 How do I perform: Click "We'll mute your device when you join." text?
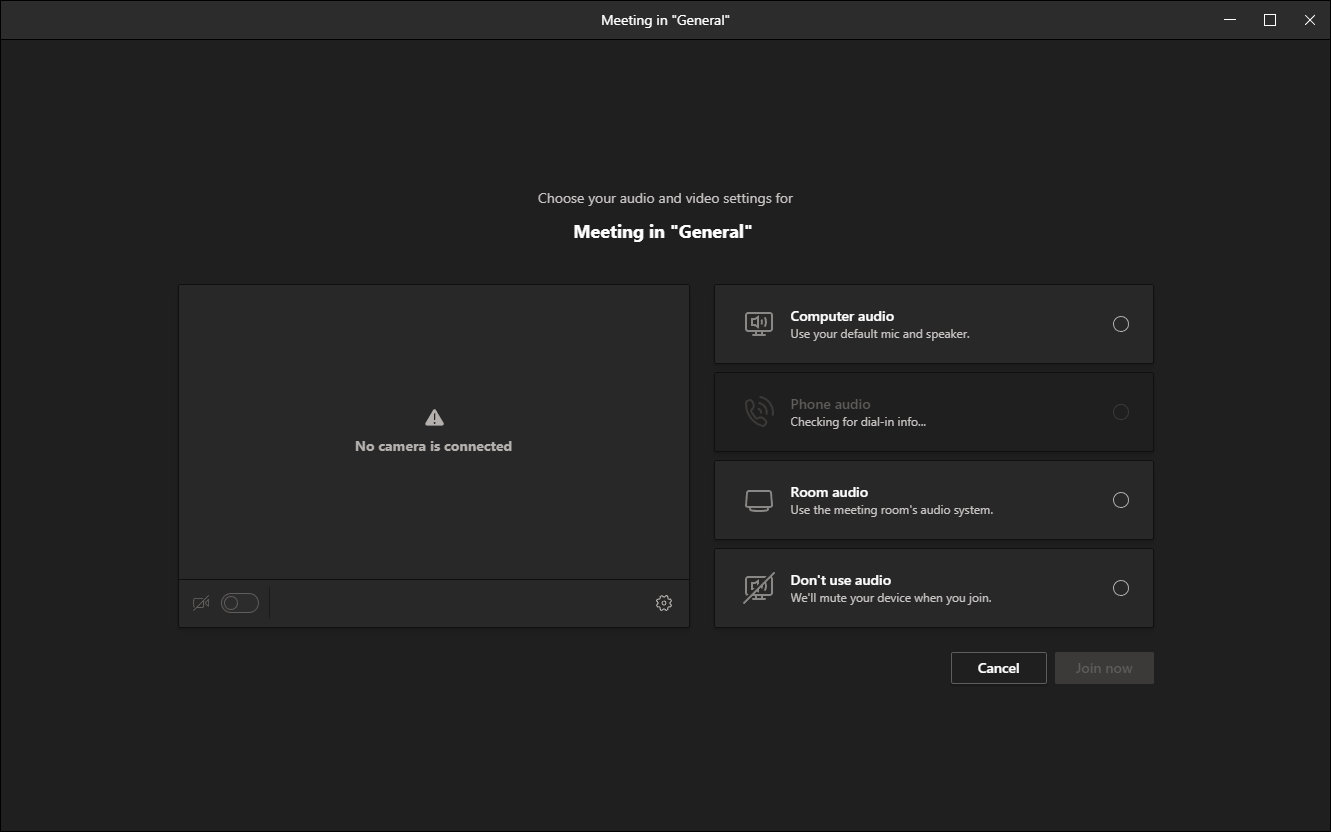tap(891, 598)
